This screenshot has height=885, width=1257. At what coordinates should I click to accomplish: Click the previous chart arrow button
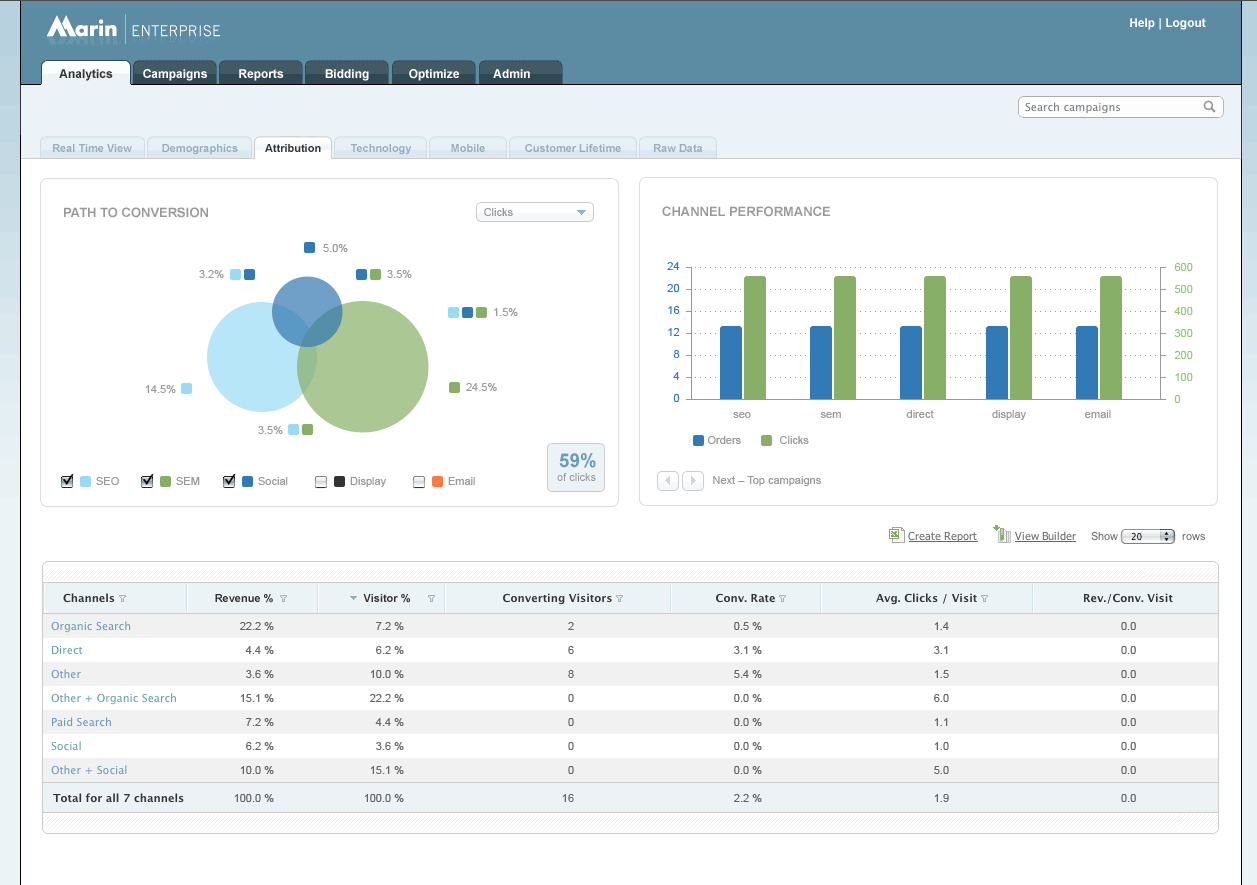668,481
